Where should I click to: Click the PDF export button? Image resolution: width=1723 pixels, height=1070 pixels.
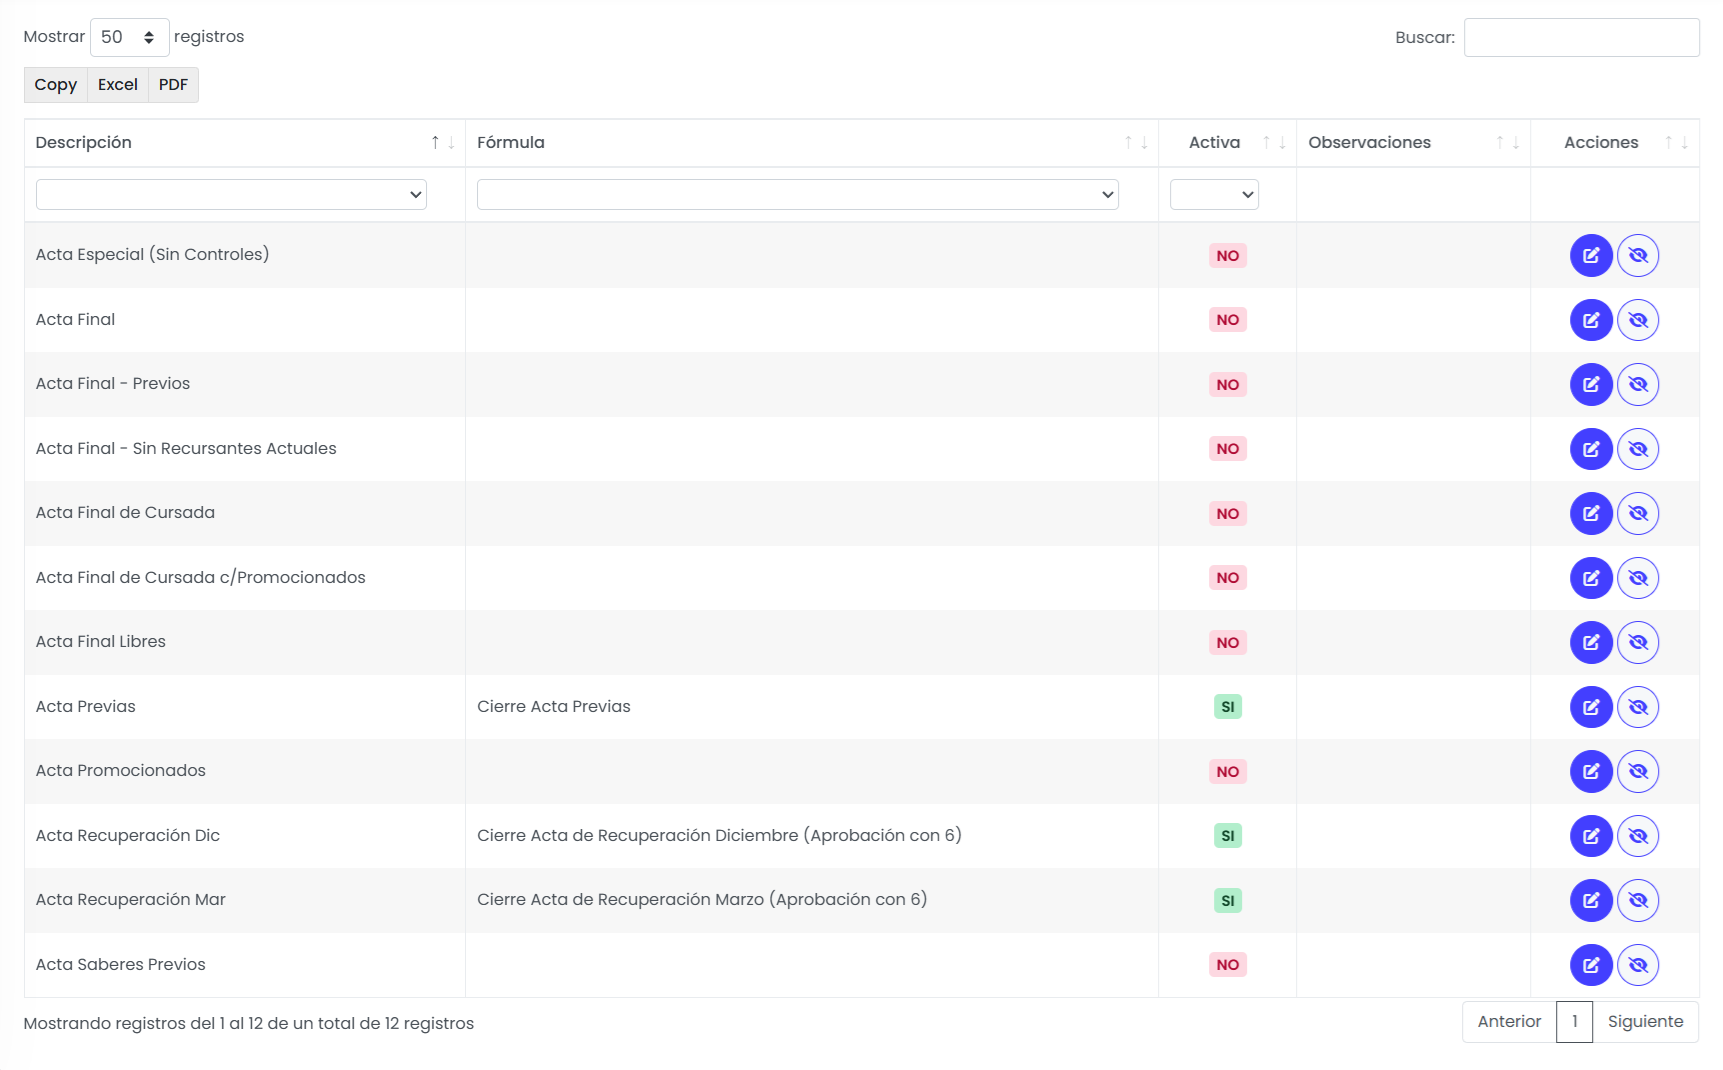173,85
